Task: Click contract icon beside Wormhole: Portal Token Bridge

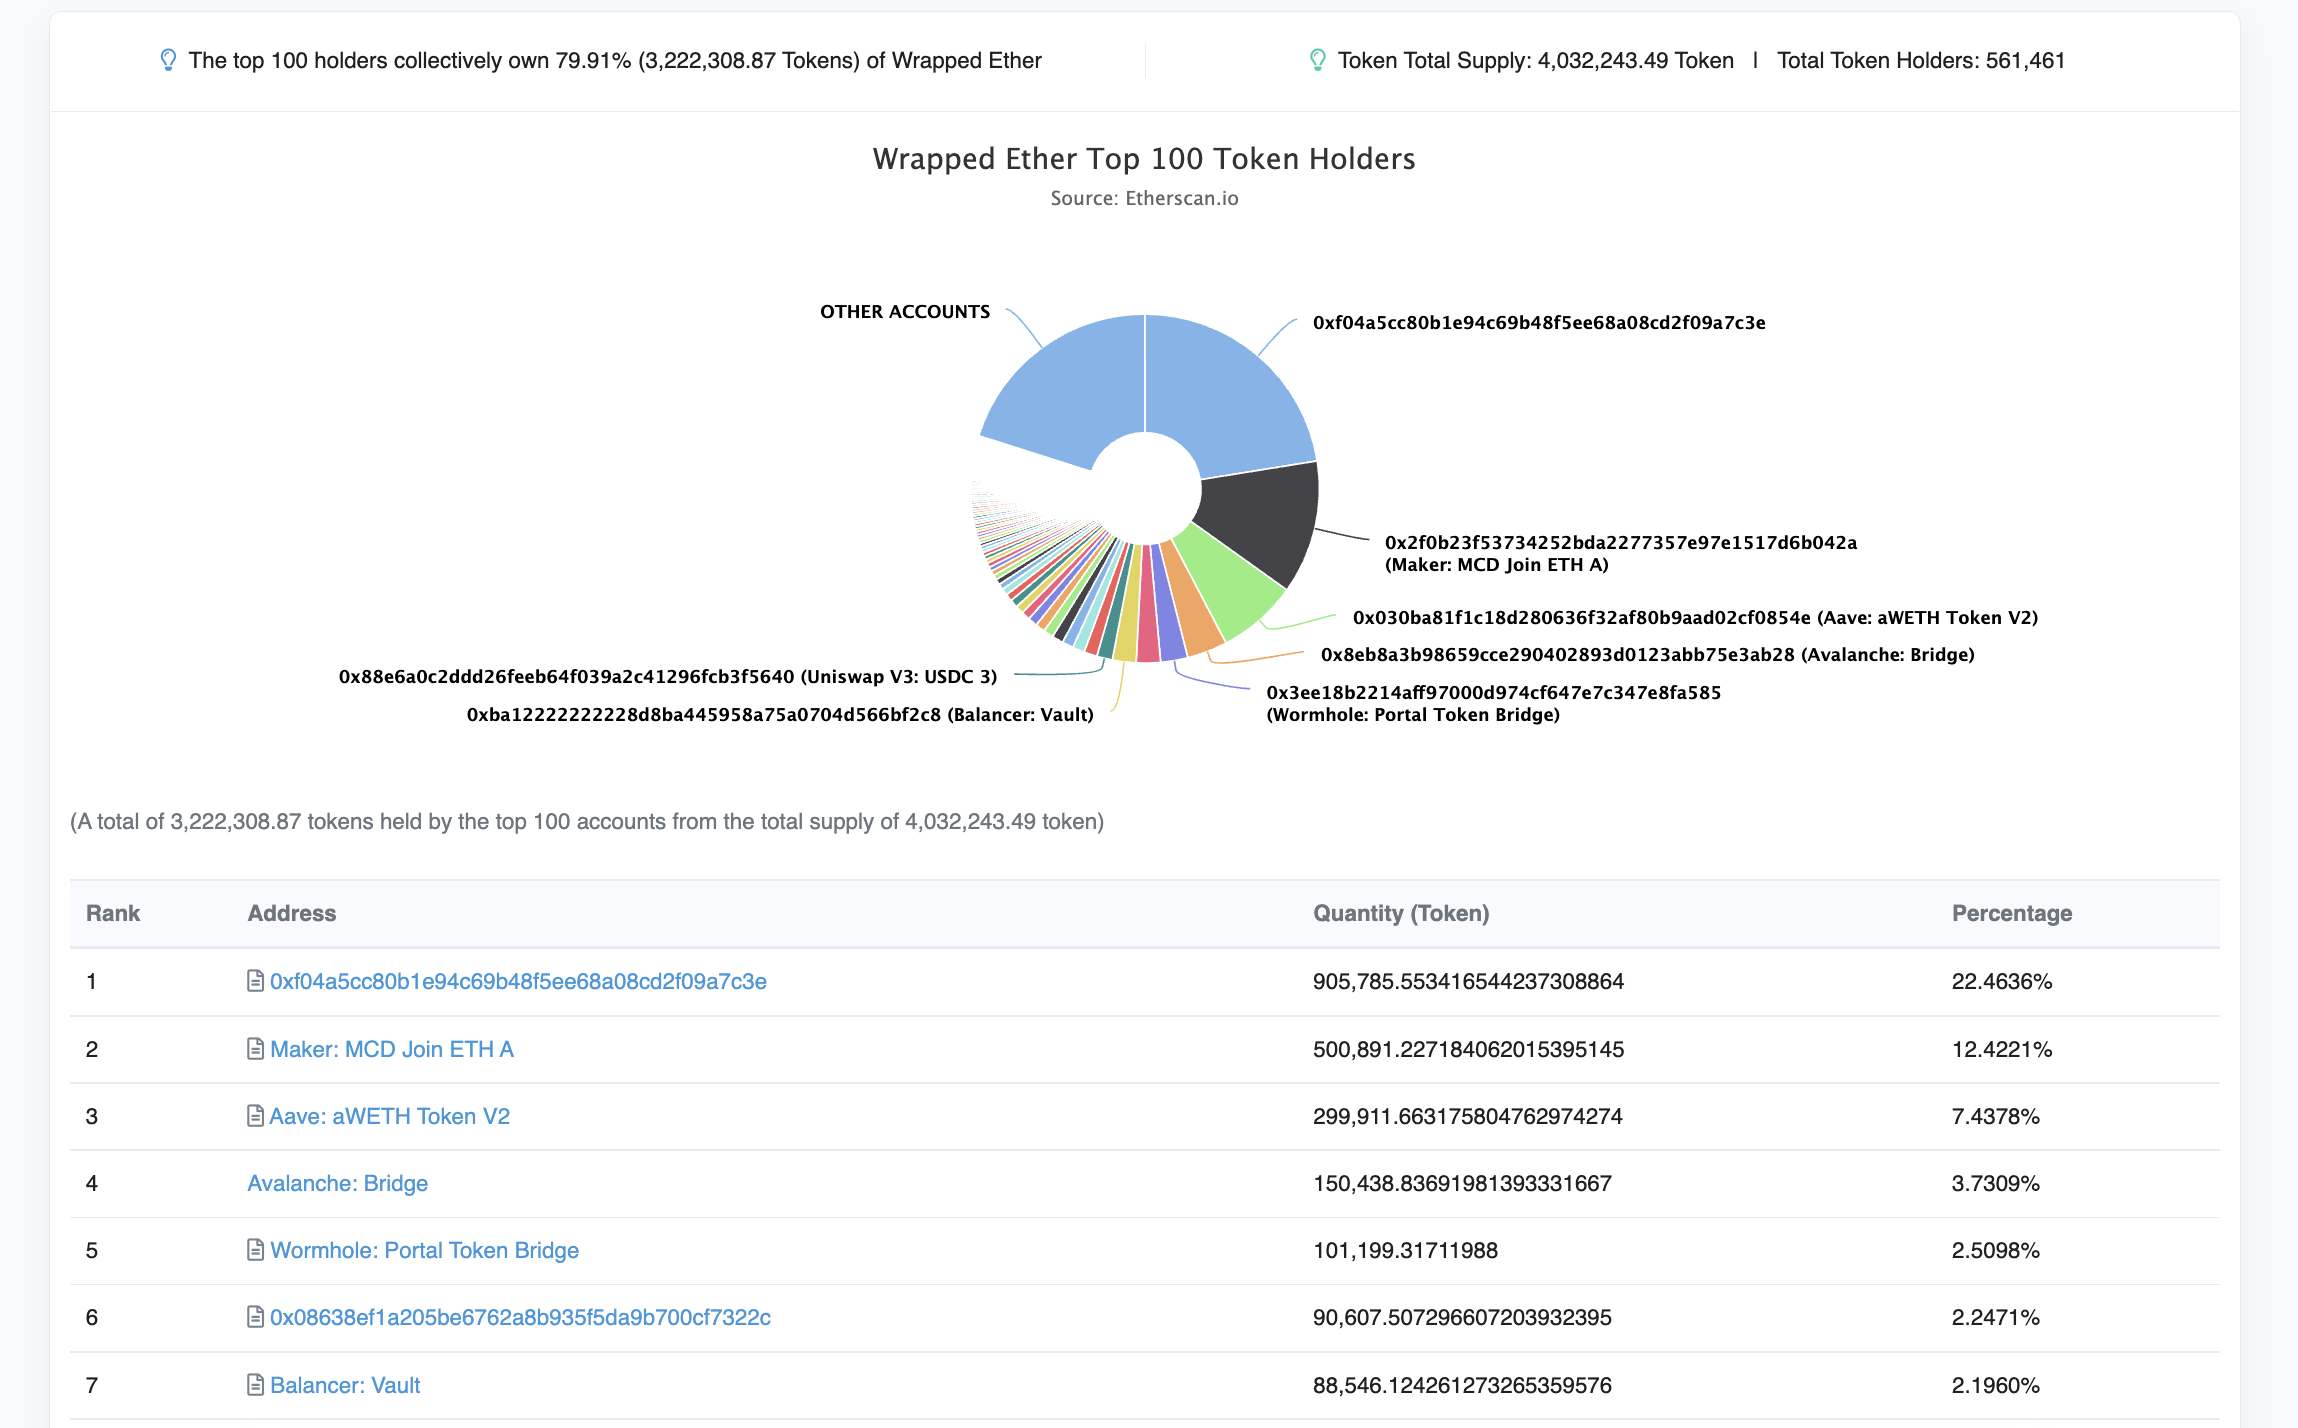Action: (x=255, y=1250)
